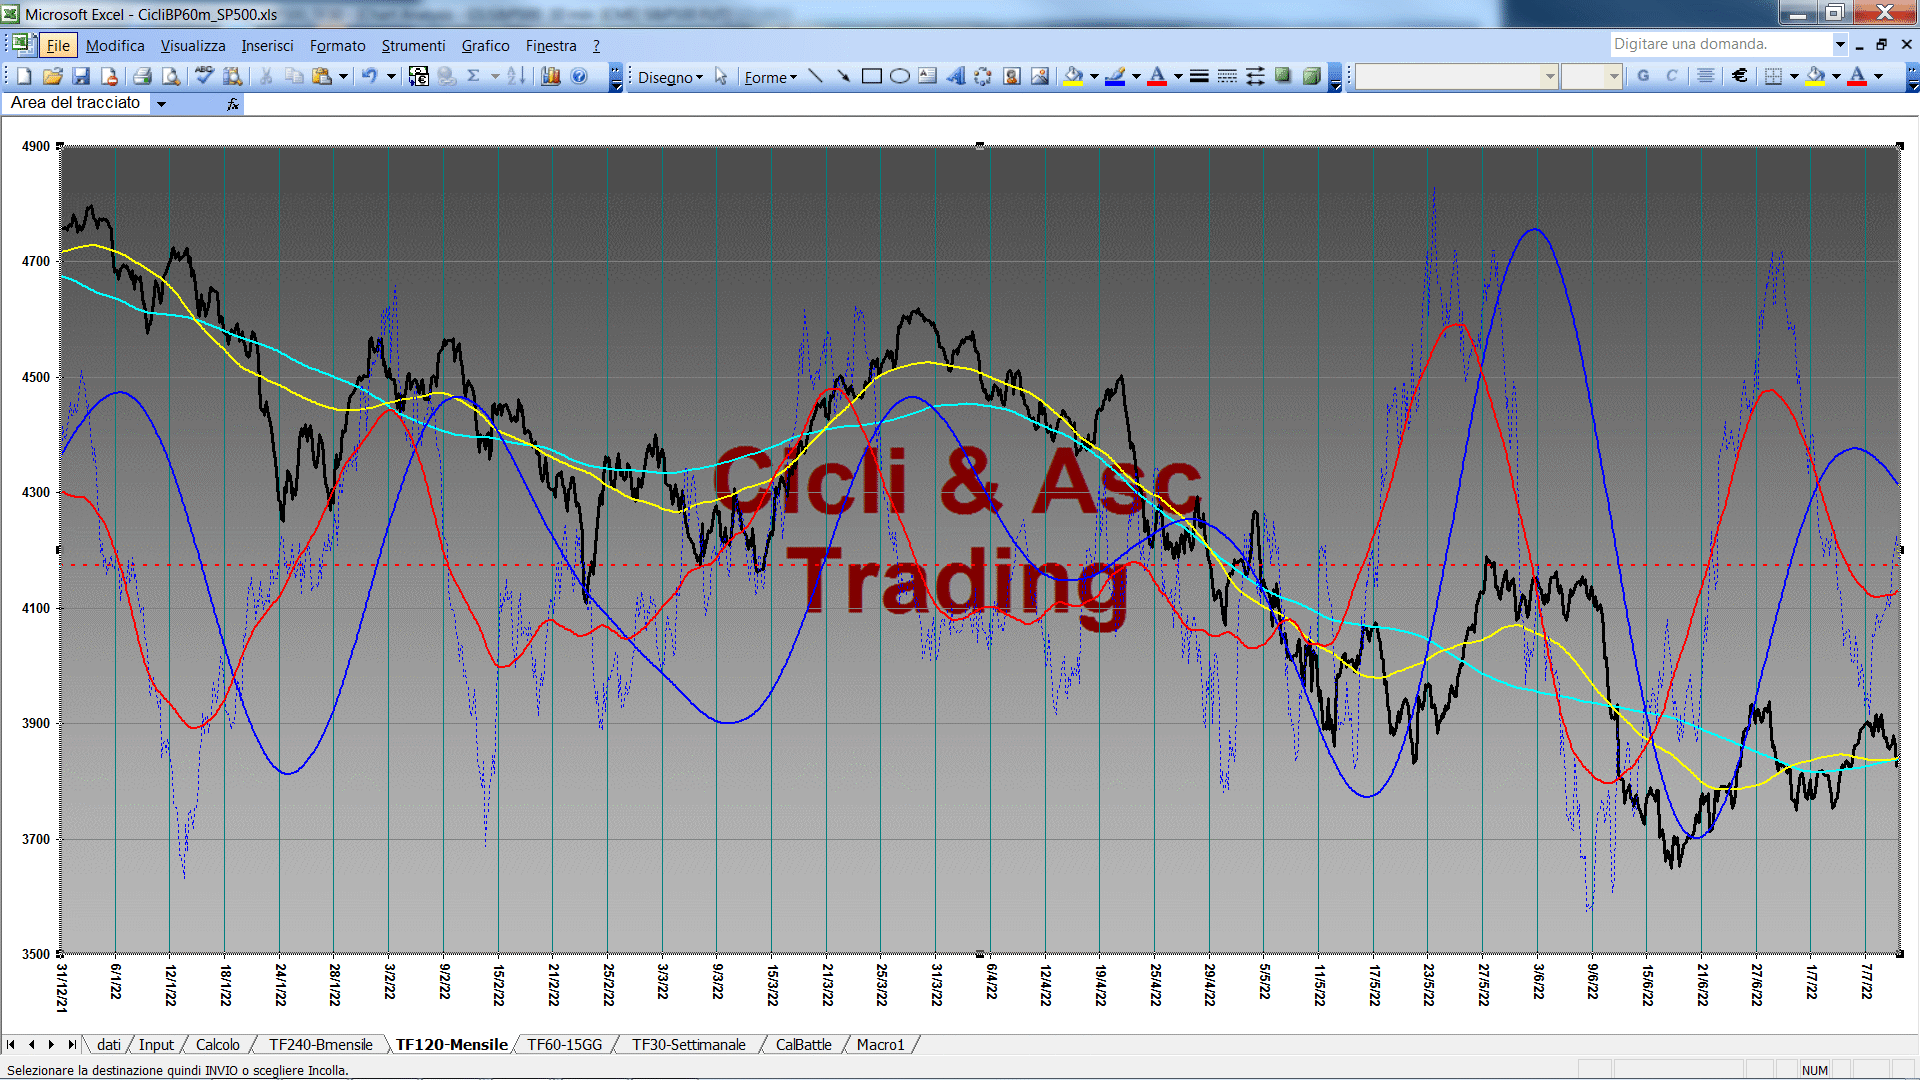Image resolution: width=1920 pixels, height=1080 pixels.
Task: Go to last sheet tab navigation arrow
Action: 71,1044
